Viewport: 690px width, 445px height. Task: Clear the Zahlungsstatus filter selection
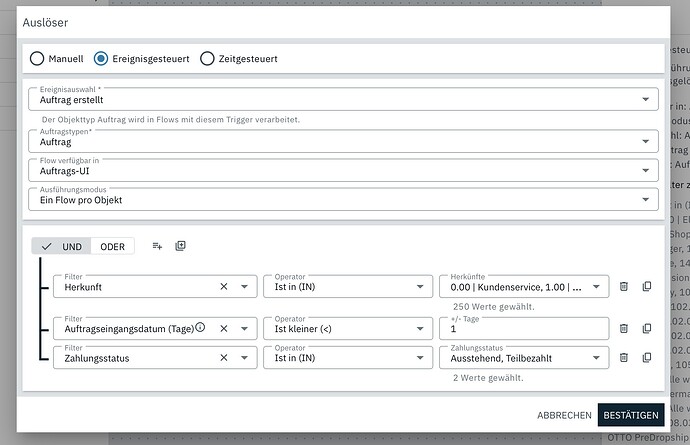[x=224, y=357]
